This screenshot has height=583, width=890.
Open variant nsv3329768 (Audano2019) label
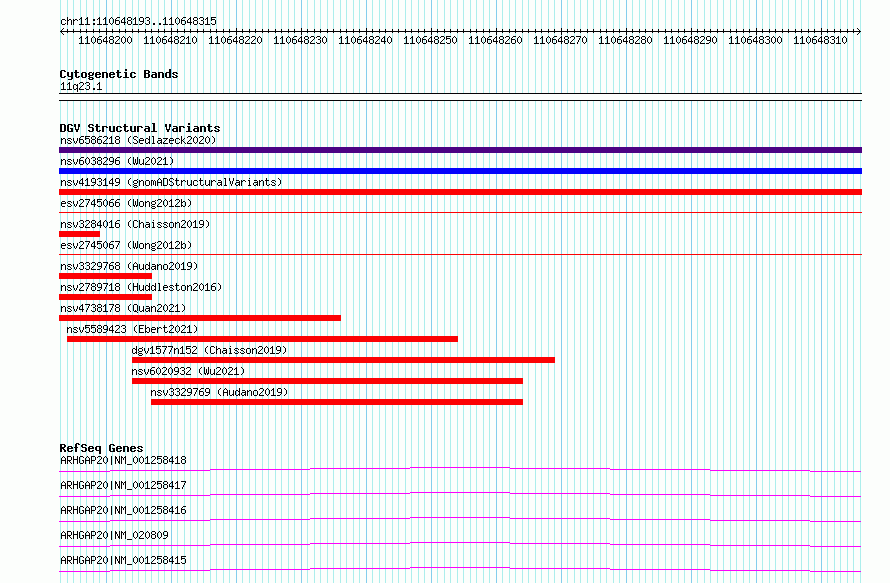coord(129,266)
